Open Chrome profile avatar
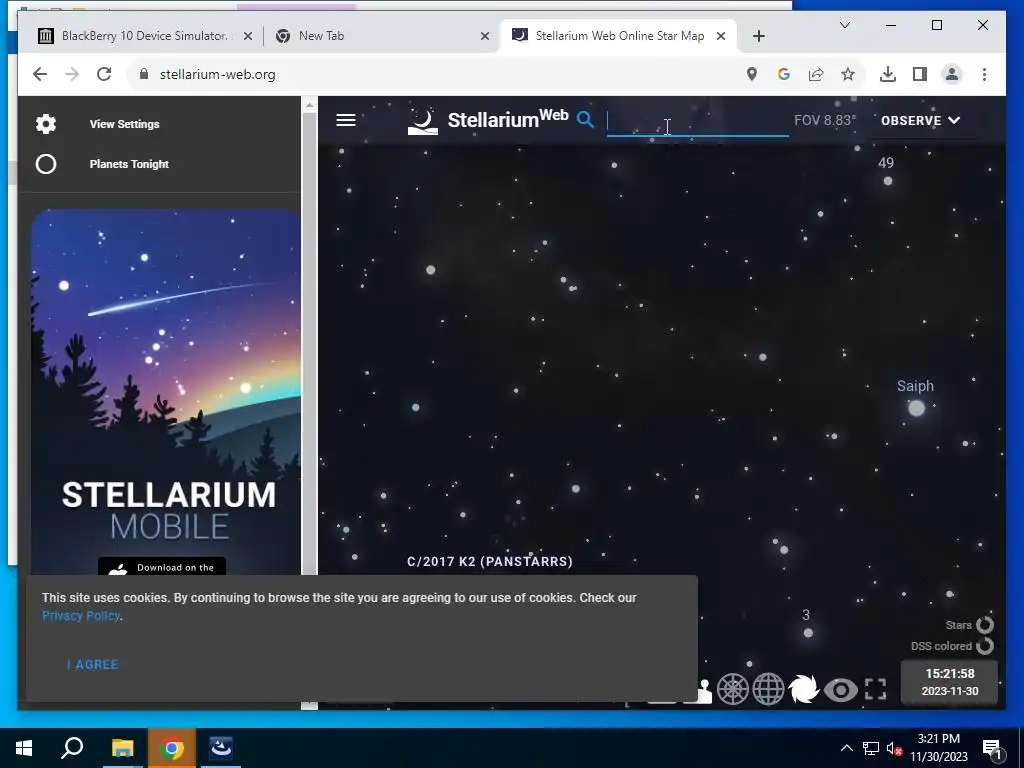1024x768 pixels. point(952,74)
